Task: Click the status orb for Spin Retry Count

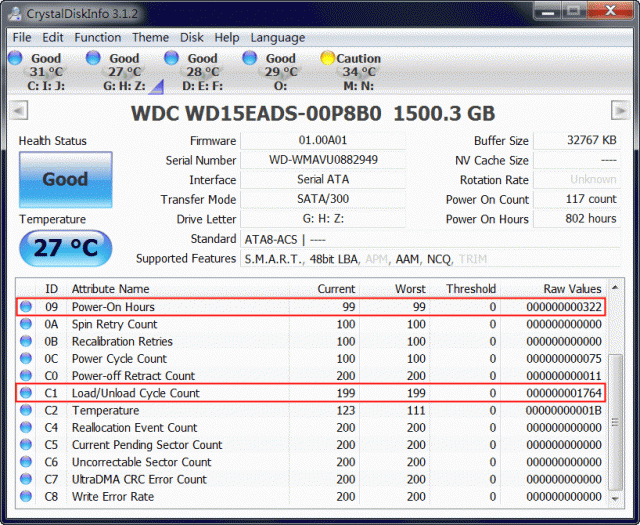Action: tap(26, 324)
